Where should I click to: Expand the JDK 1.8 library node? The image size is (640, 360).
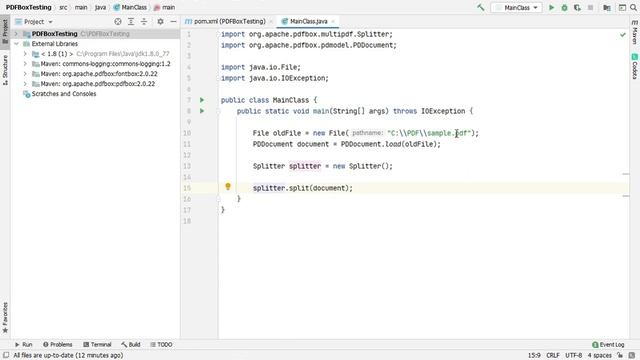pyautogui.click(x=25, y=54)
